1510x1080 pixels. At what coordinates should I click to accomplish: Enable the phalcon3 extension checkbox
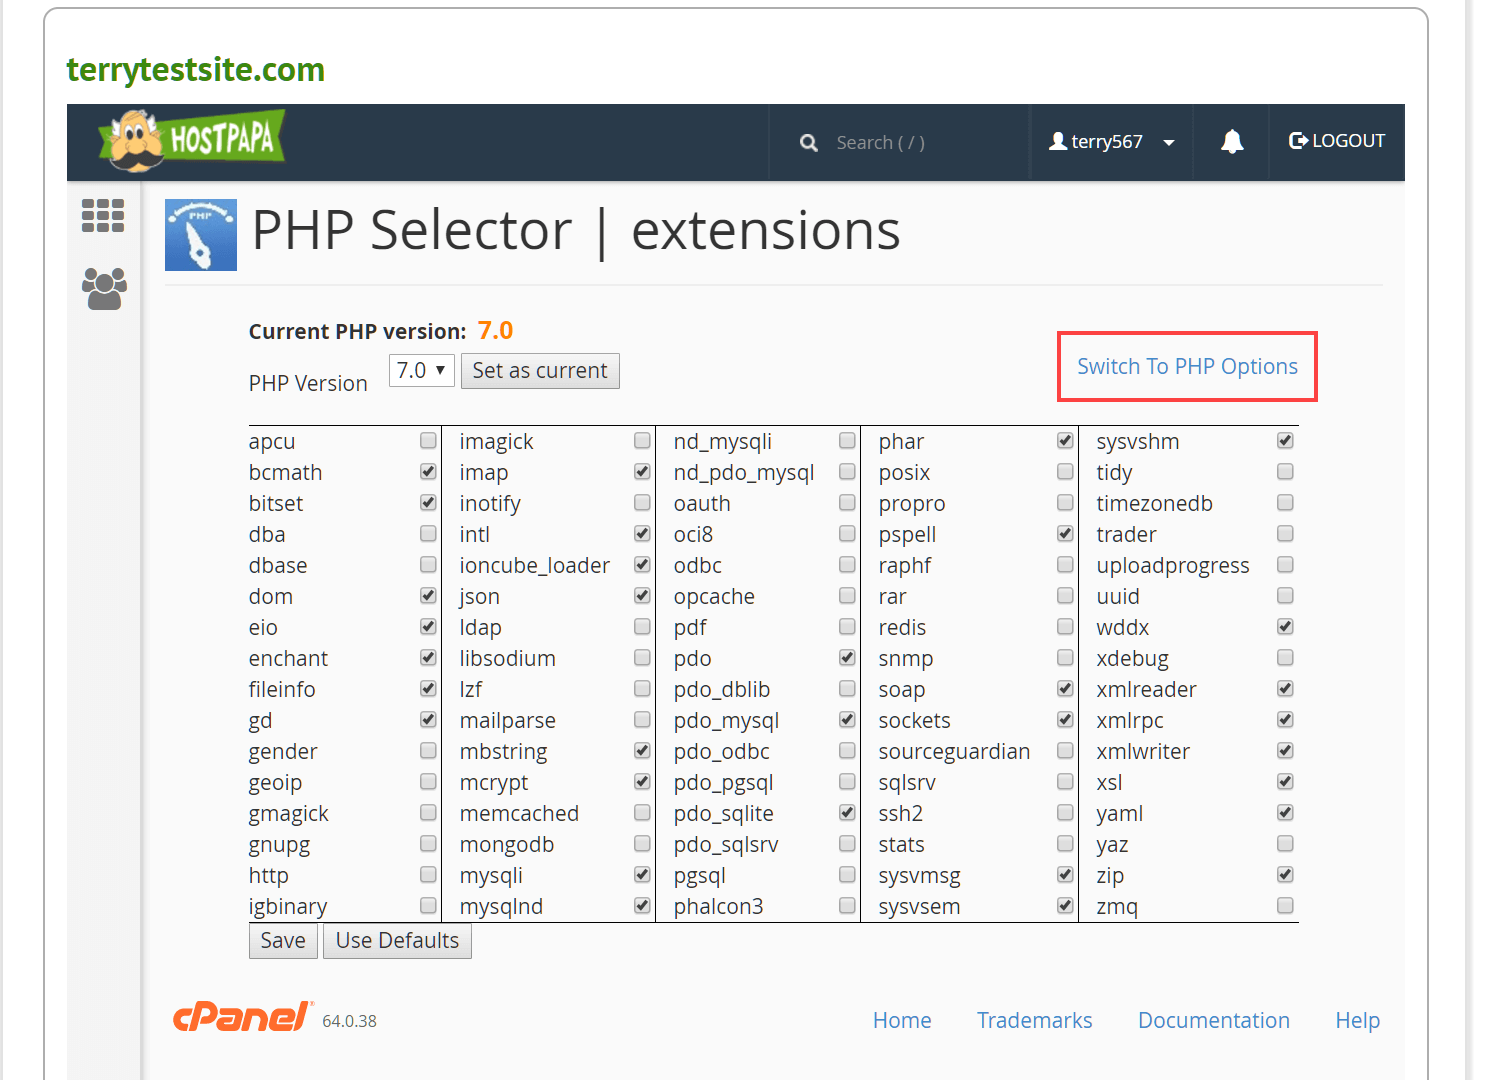point(847,905)
